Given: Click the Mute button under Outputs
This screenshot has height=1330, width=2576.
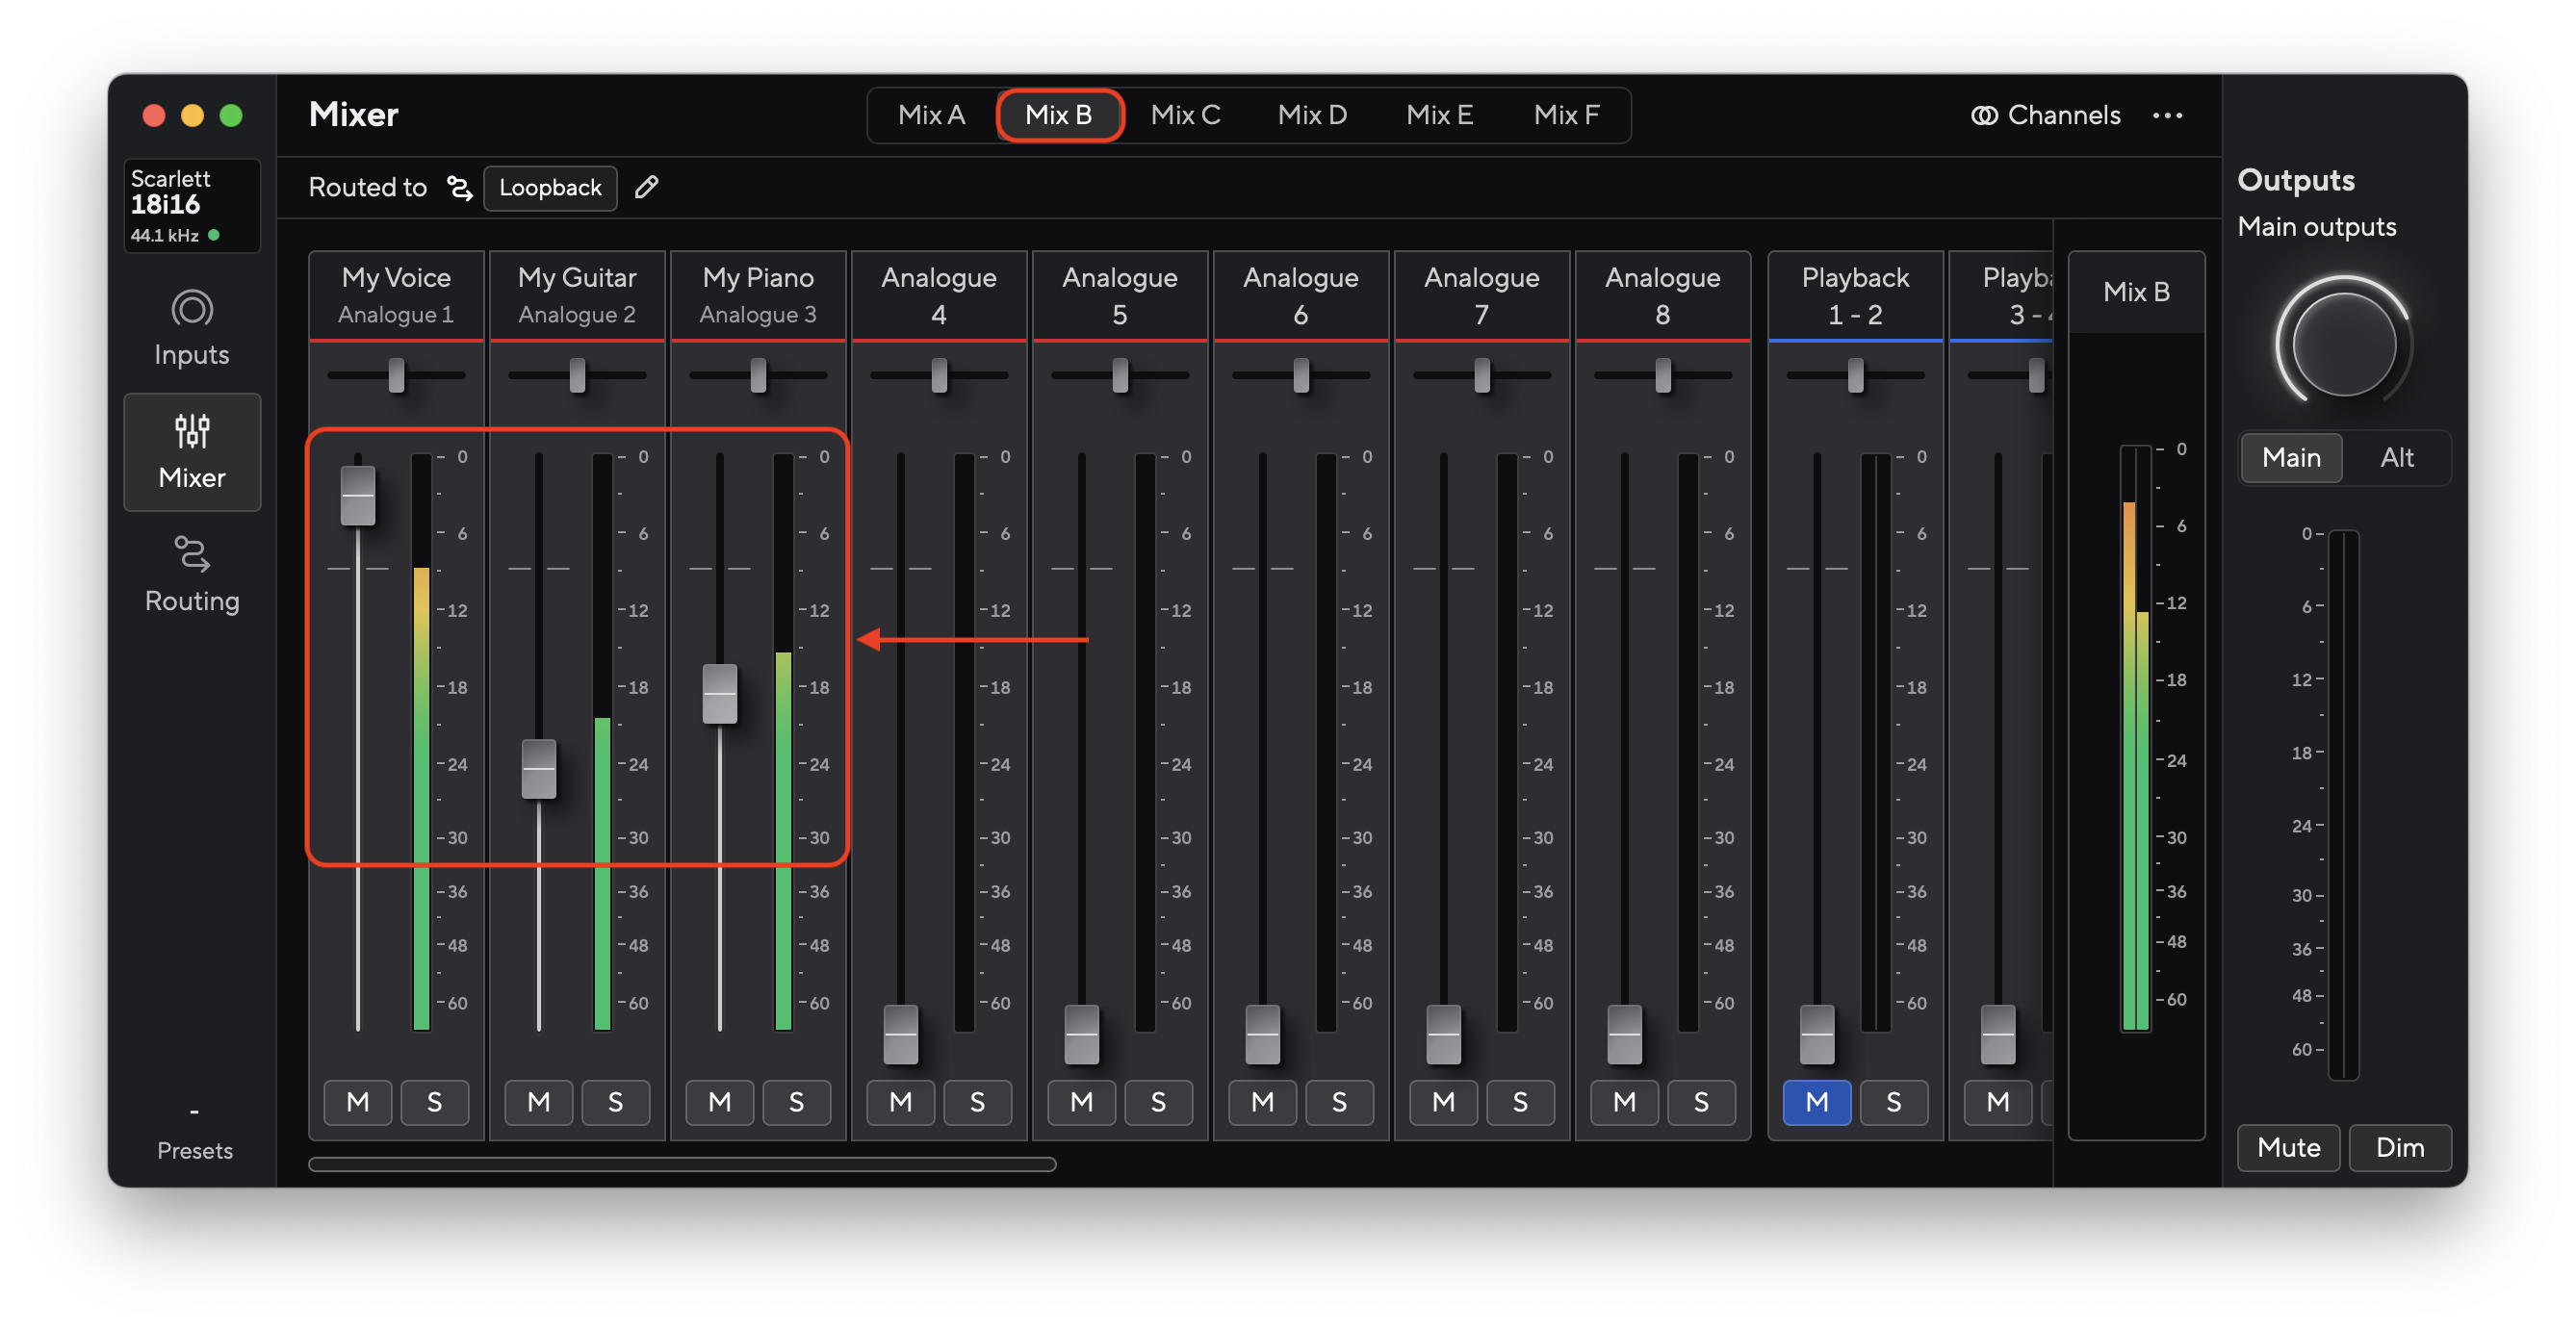Looking at the screenshot, I should [2288, 1147].
